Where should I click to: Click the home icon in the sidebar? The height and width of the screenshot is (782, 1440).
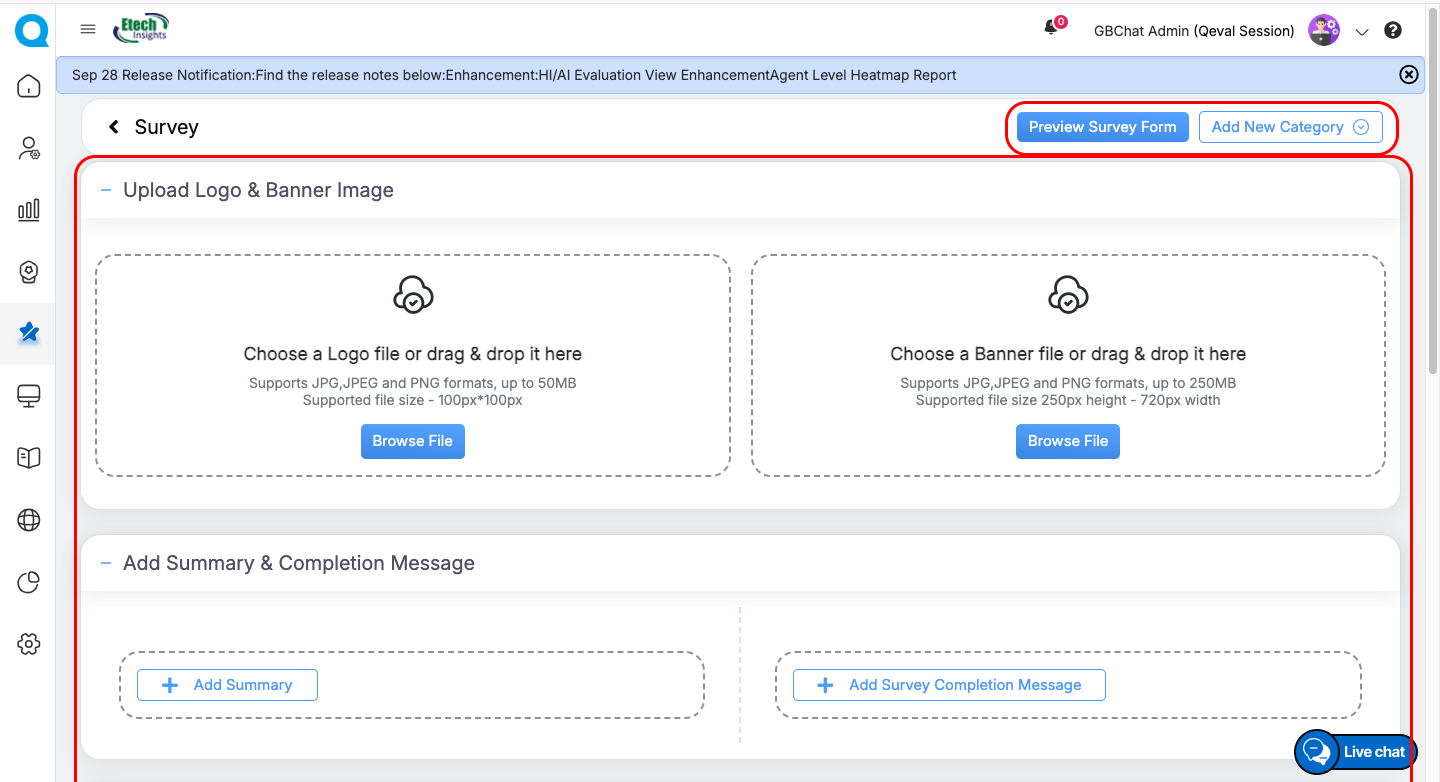click(29, 86)
